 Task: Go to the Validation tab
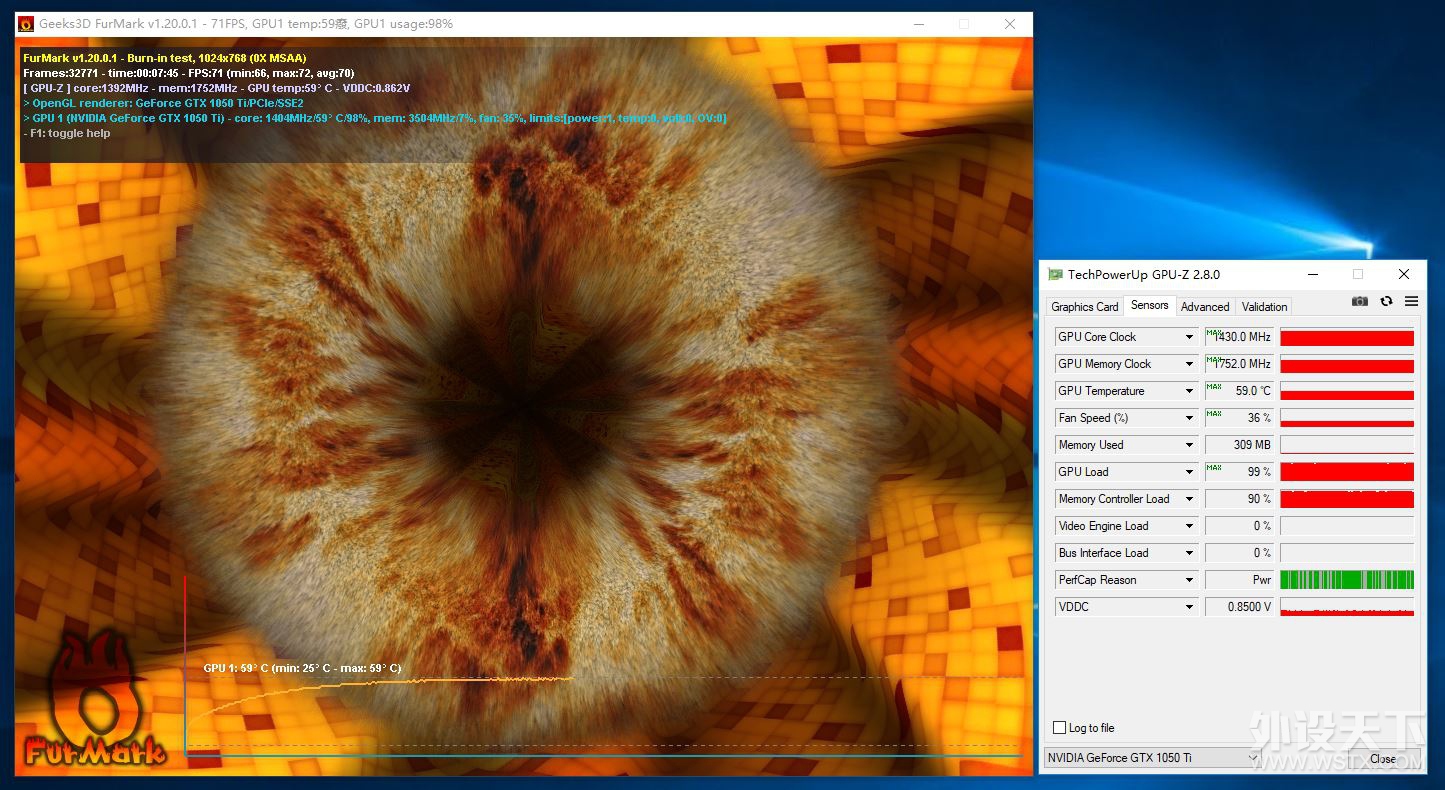click(1264, 307)
